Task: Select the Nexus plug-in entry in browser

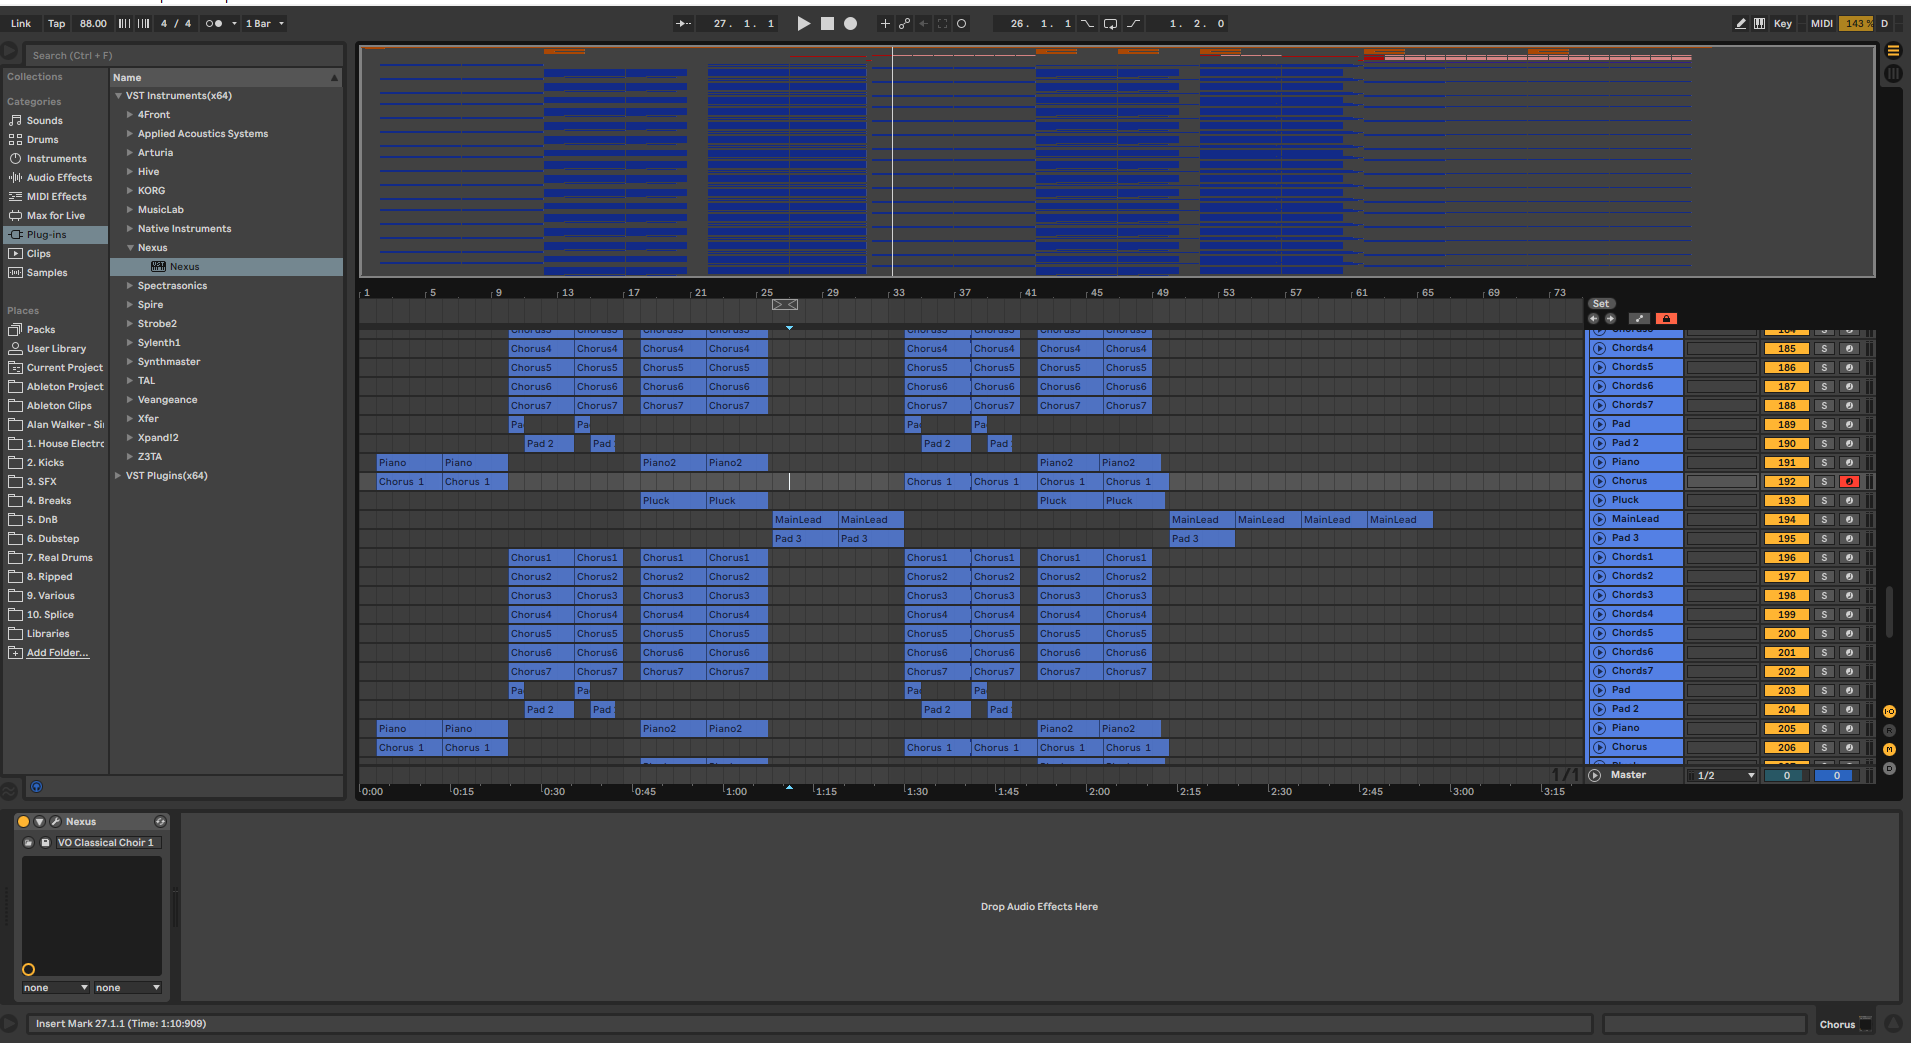Action: (226, 267)
